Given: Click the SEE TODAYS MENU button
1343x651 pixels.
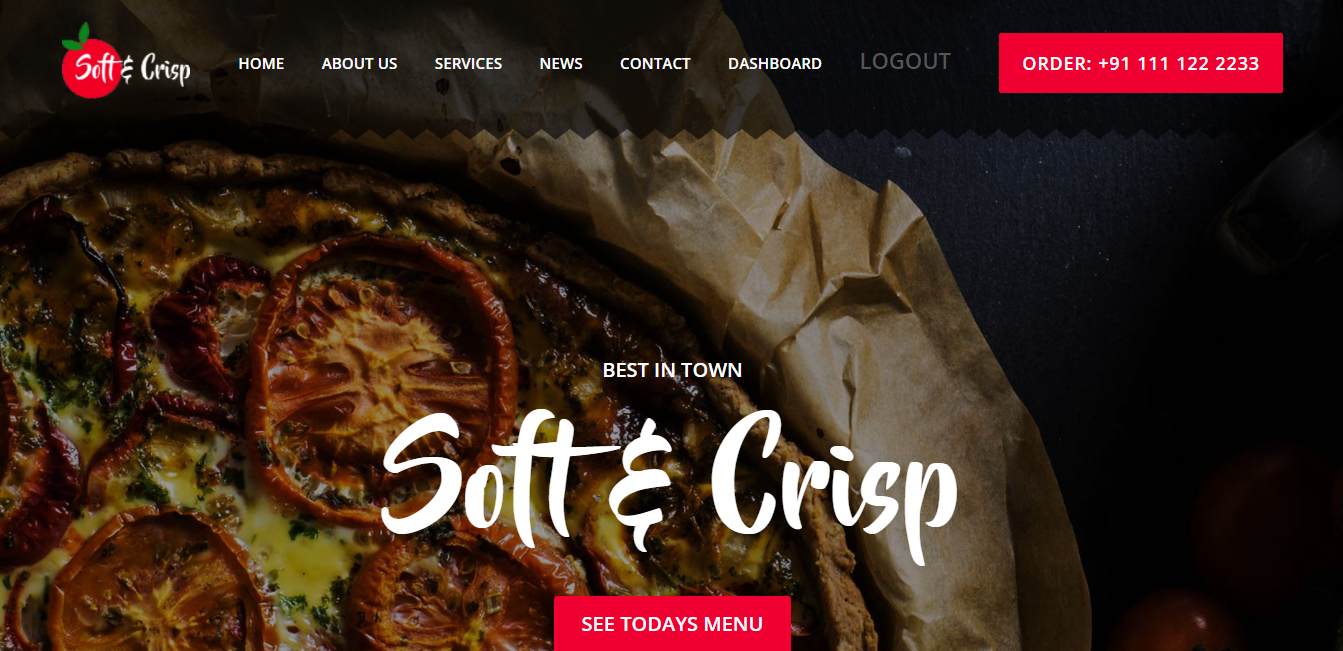Looking at the screenshot, I should pos(672,624).
